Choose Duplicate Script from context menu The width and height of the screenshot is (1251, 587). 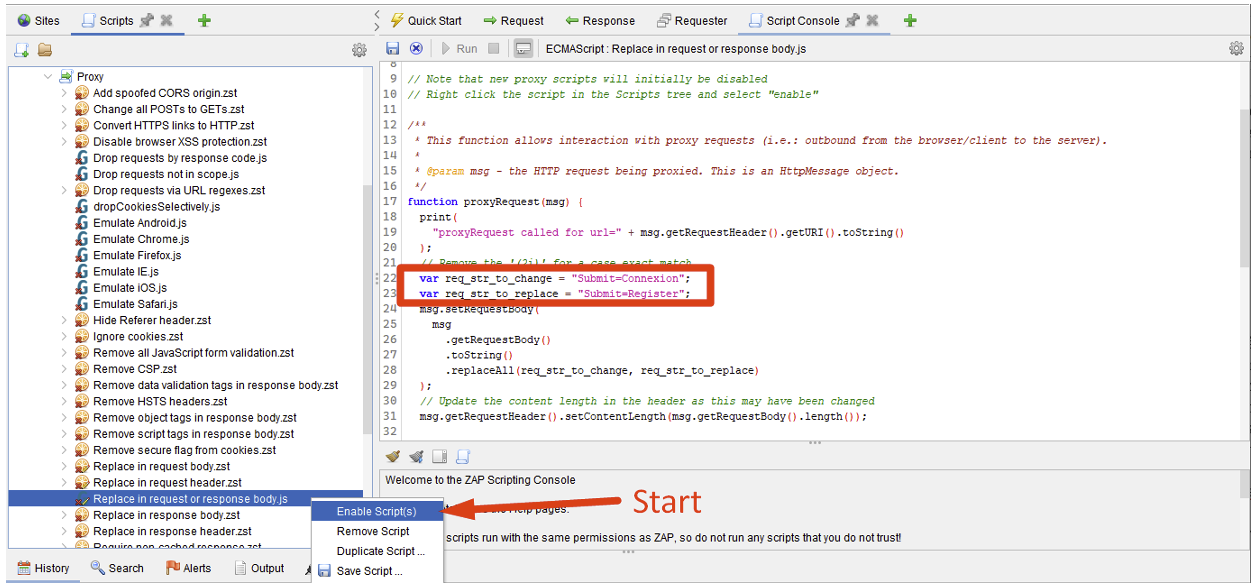pyautogui.click(x=380, y=551)
